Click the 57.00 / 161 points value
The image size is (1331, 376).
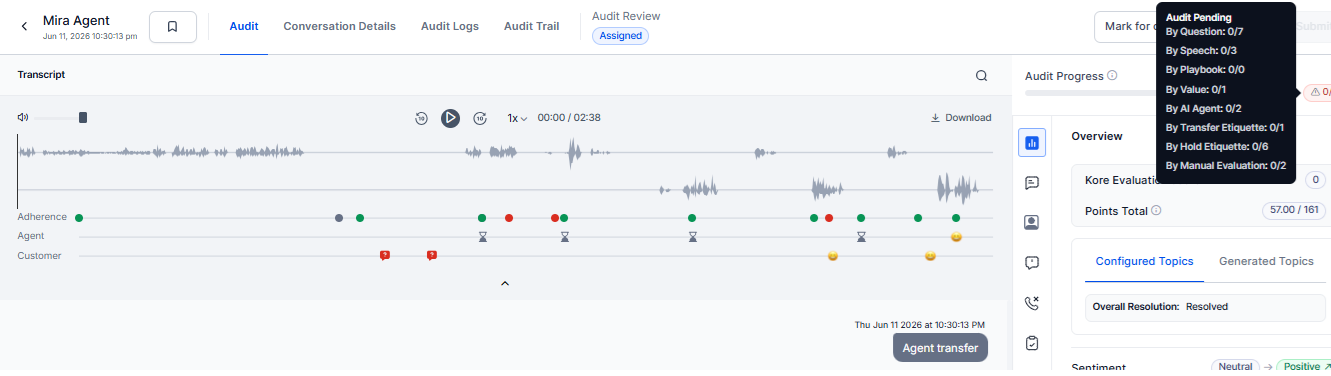pyautogui.click(x=1294, y=211)
